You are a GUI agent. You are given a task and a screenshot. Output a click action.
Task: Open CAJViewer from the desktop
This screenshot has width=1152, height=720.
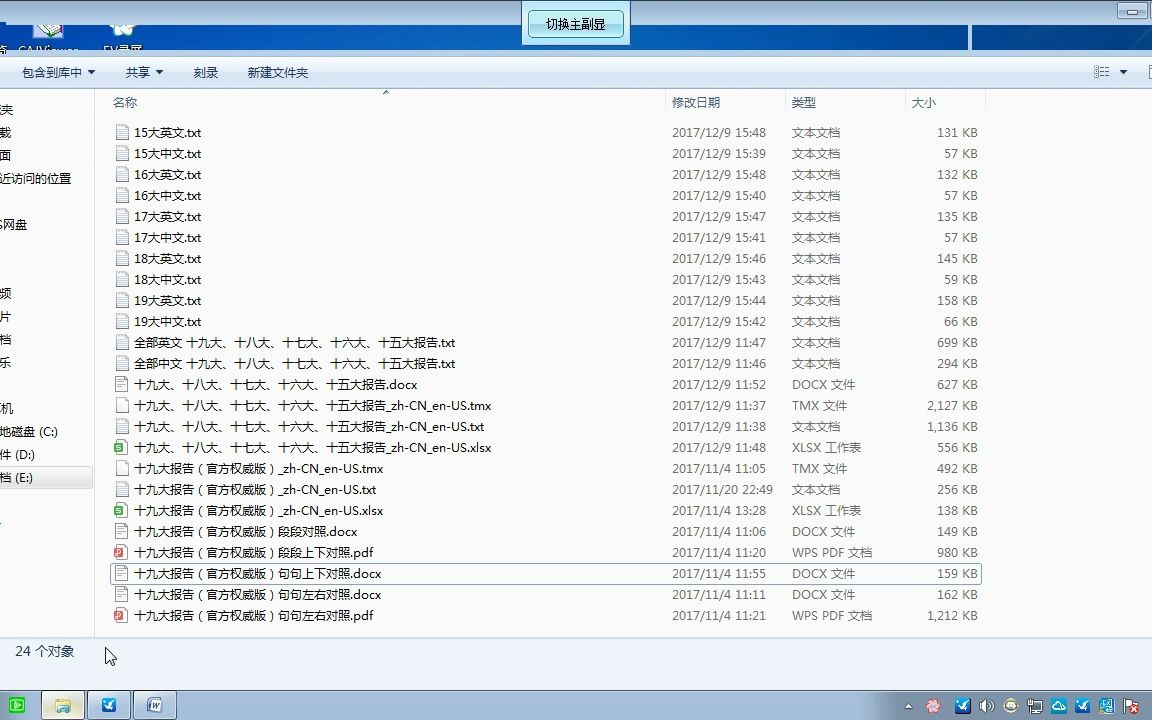point(48,30)
